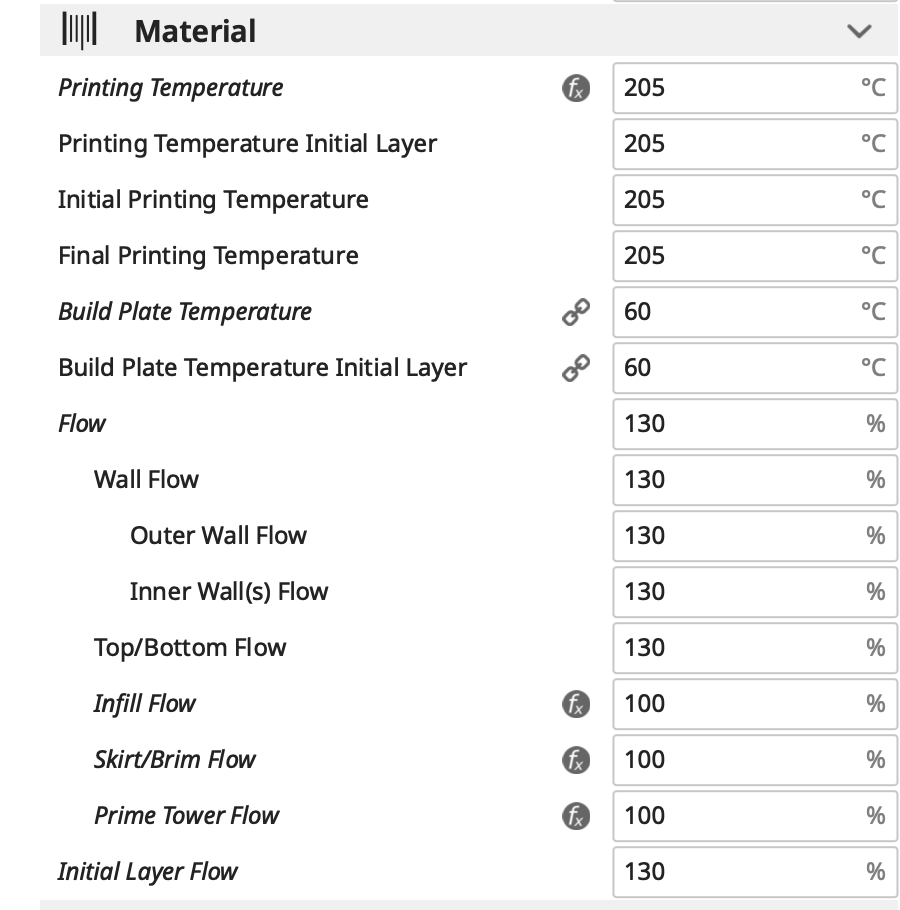Click the link icon next to Build Plate Temperature

pyautogui.click(x=575, y=312)
